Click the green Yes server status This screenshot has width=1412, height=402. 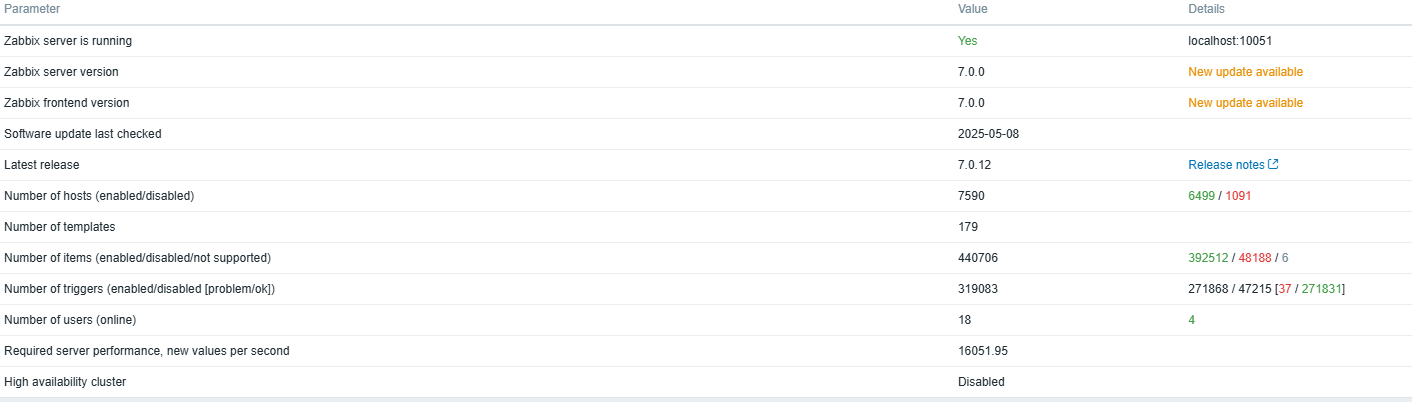click(x=967, y=41)
